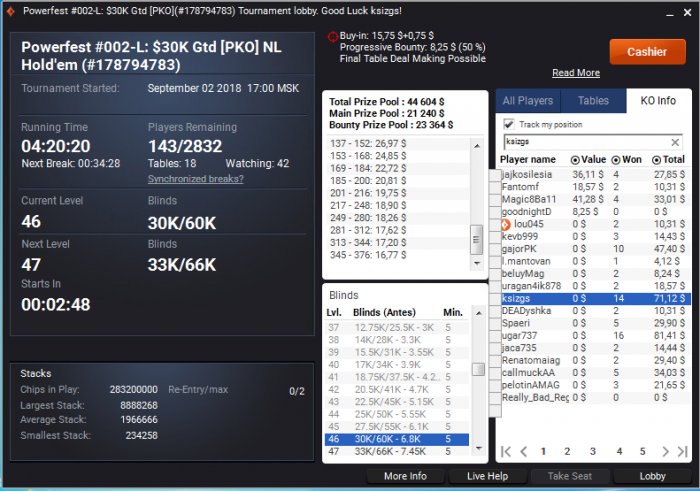Viewport: 700px width, 491px height.
Task: Click the orange badge icon beside lou045
Action: click(x=505, y=225)
